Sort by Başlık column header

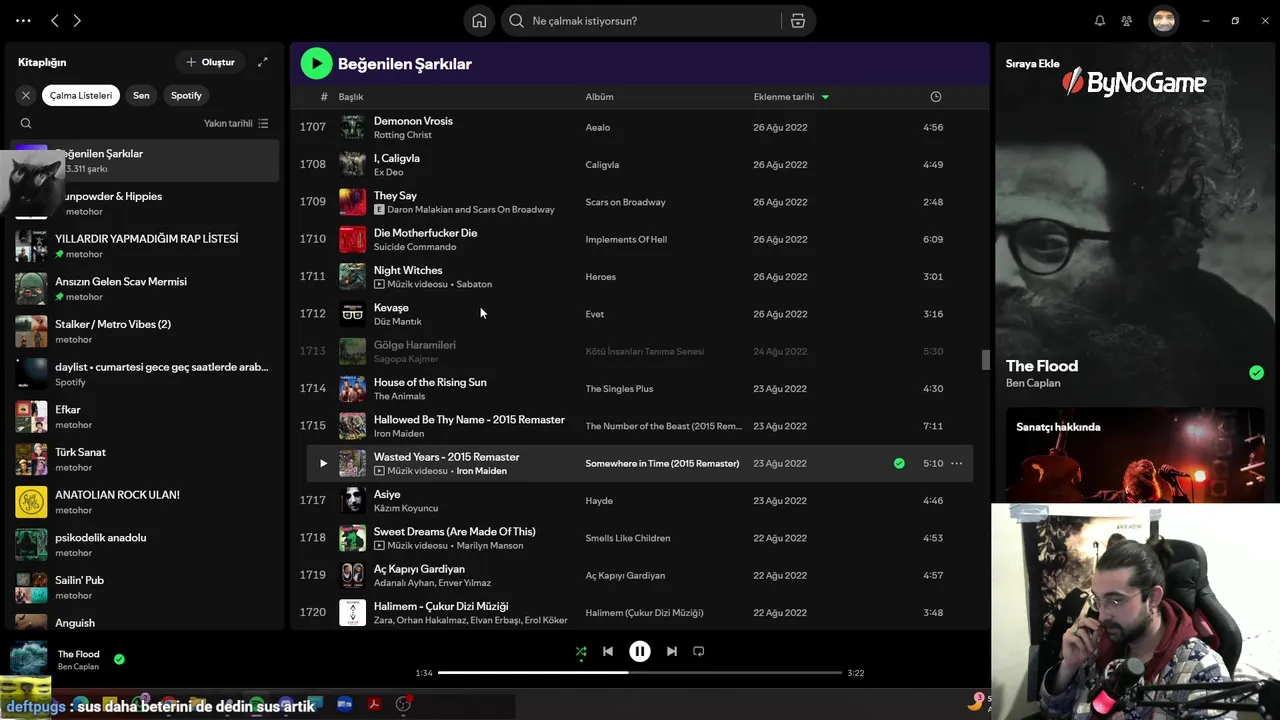[x=351, y=97]
